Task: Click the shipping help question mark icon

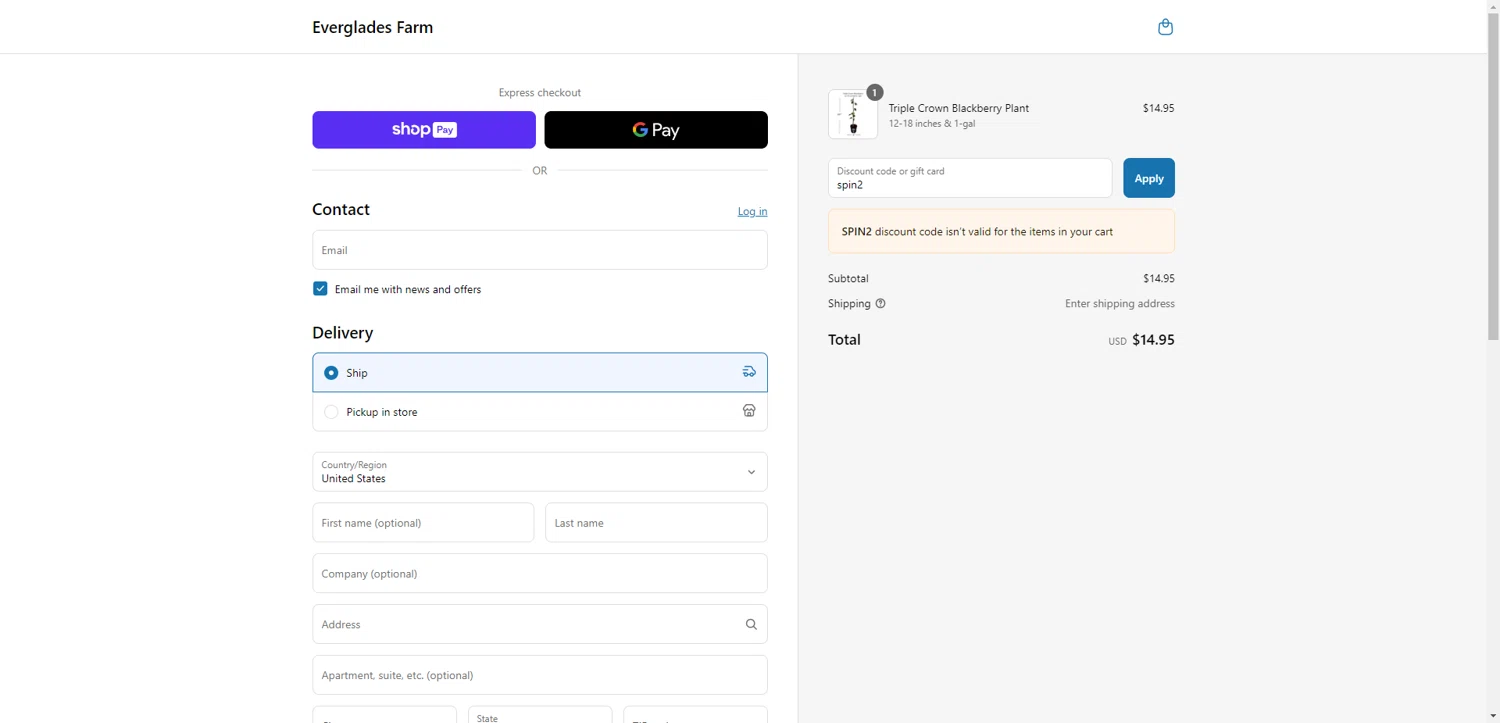Action: coord(880,304)
